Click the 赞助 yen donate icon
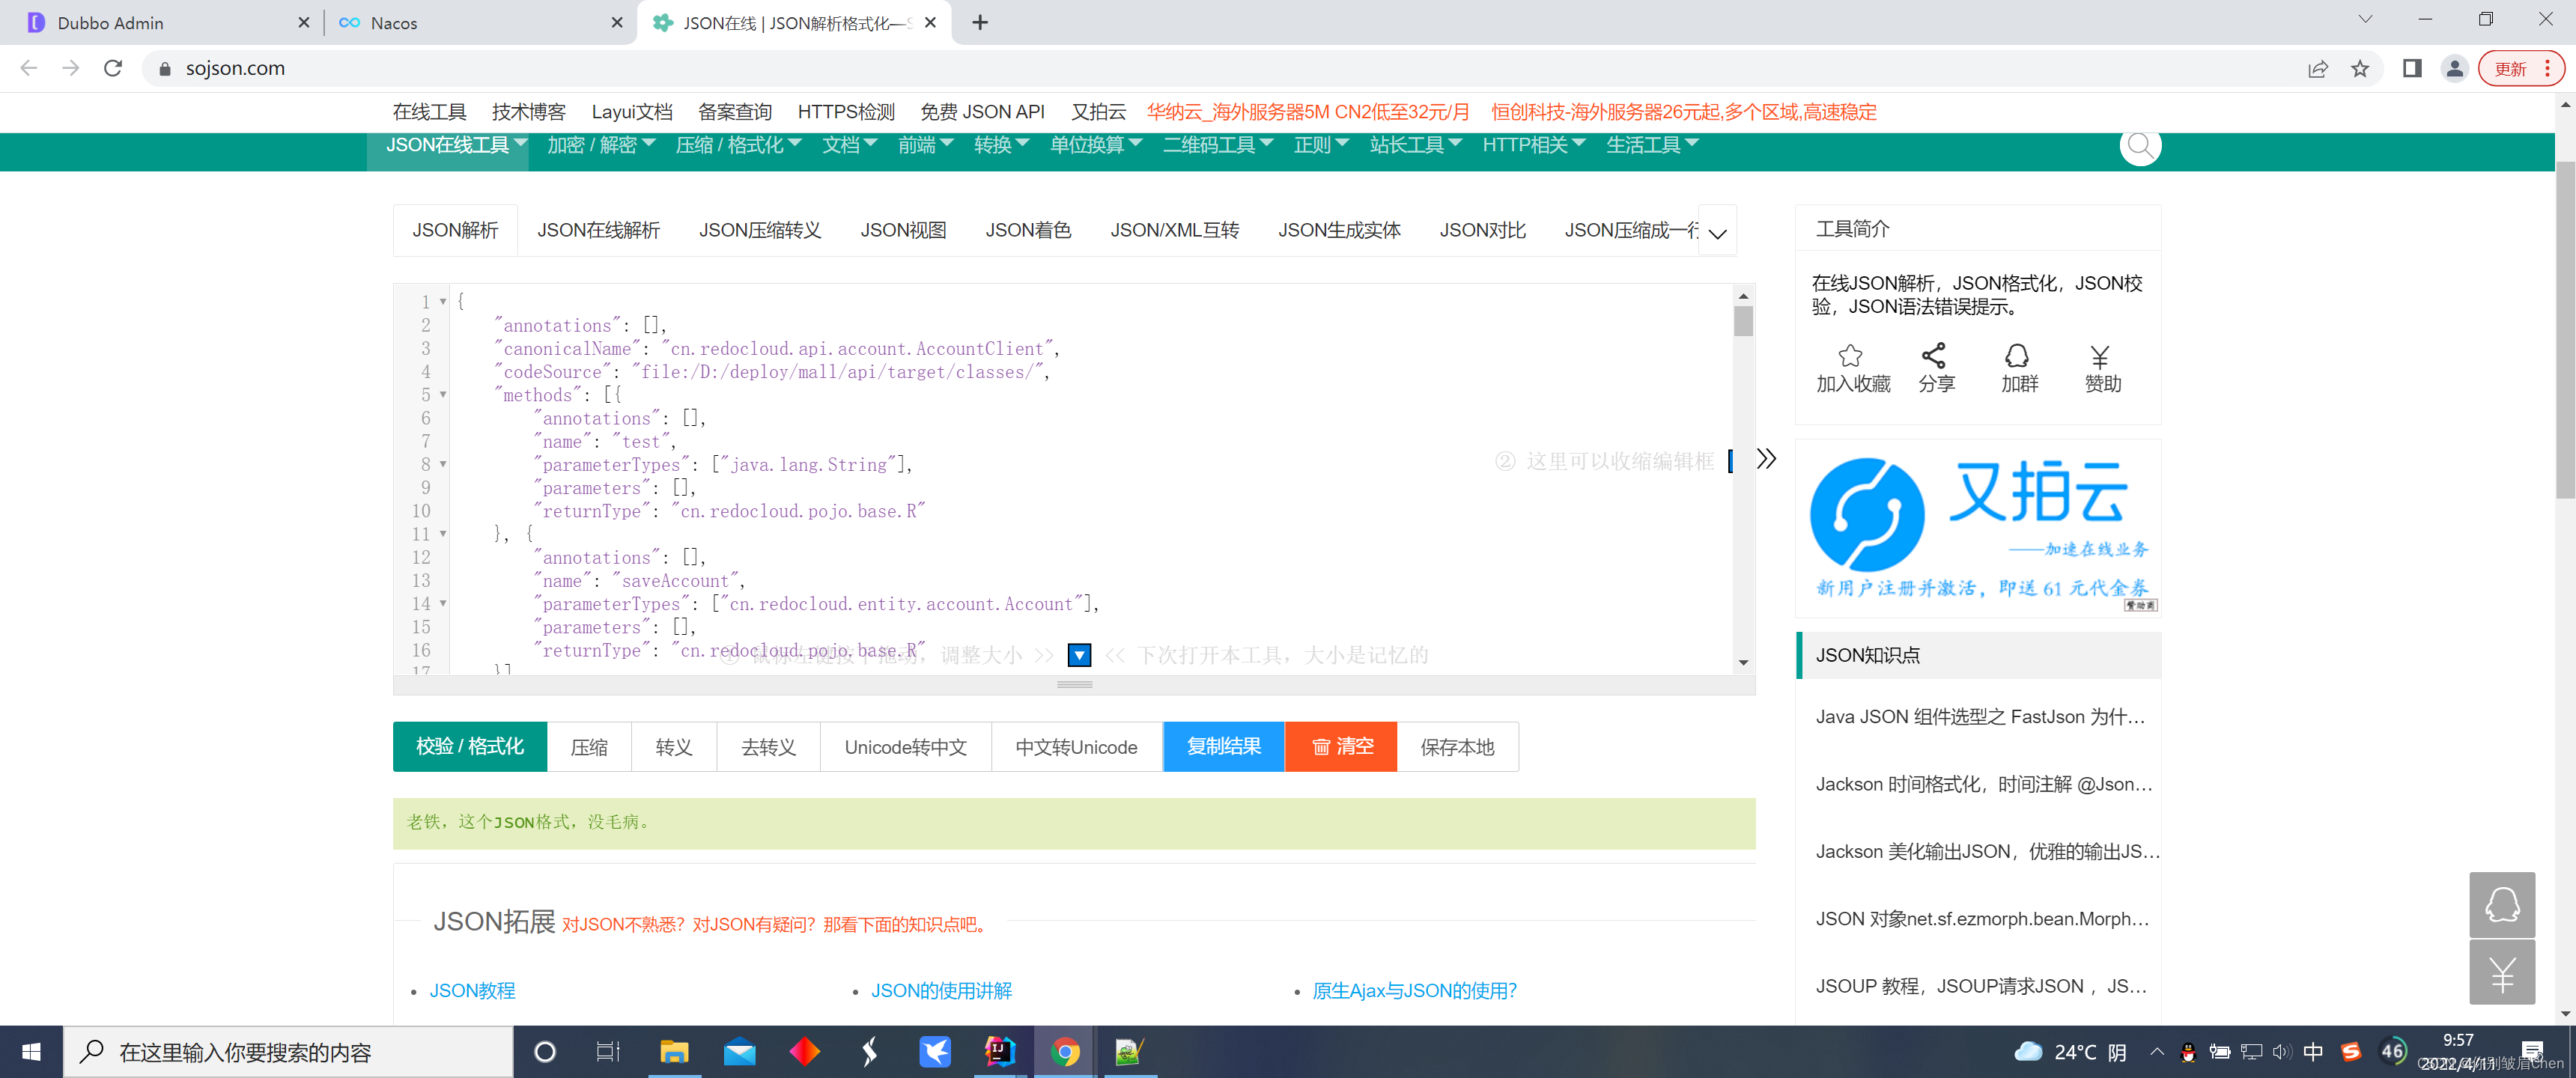Viewport: 2576px width, 1078px height. pyautogui.click(x=2099, y=357)
